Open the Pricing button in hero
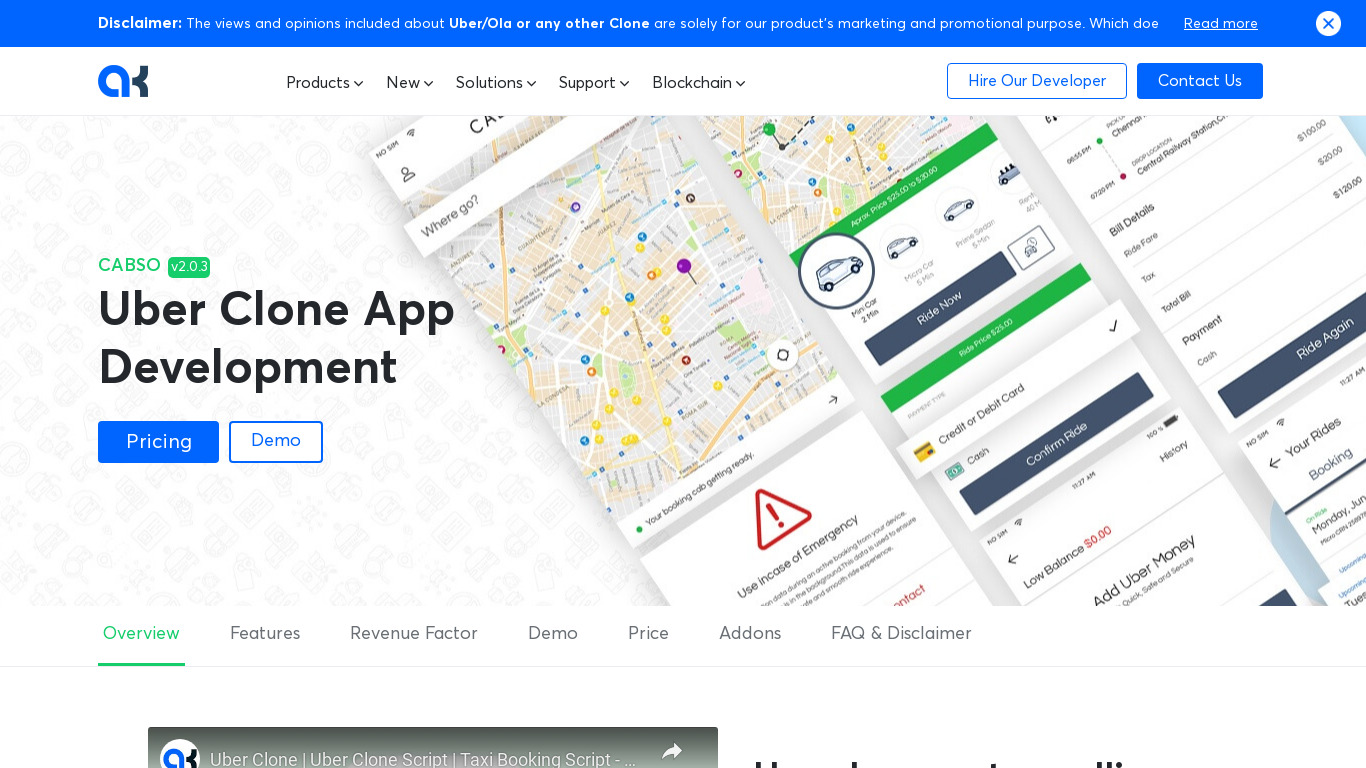Image resolution: width=1366 pixels, height=768 pixels. point(158,442)
